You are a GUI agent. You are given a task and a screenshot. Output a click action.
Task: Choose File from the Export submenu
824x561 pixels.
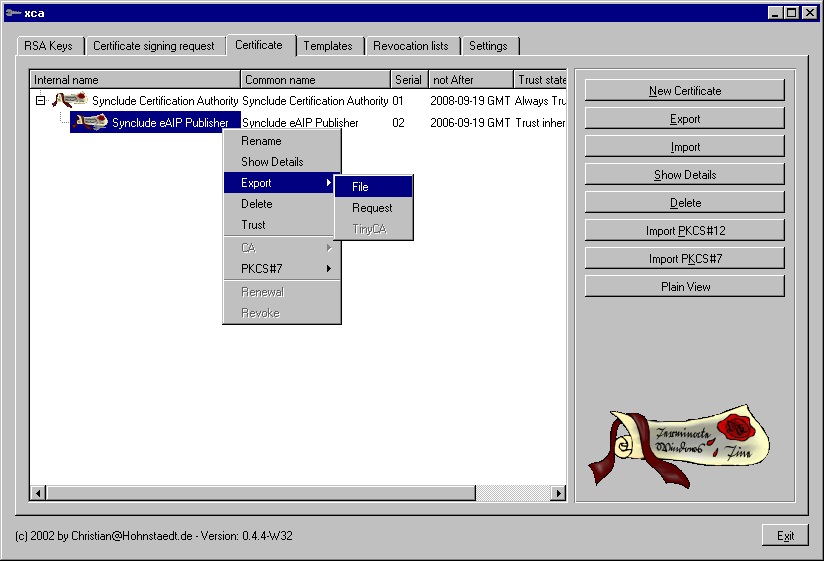[373, 187]
